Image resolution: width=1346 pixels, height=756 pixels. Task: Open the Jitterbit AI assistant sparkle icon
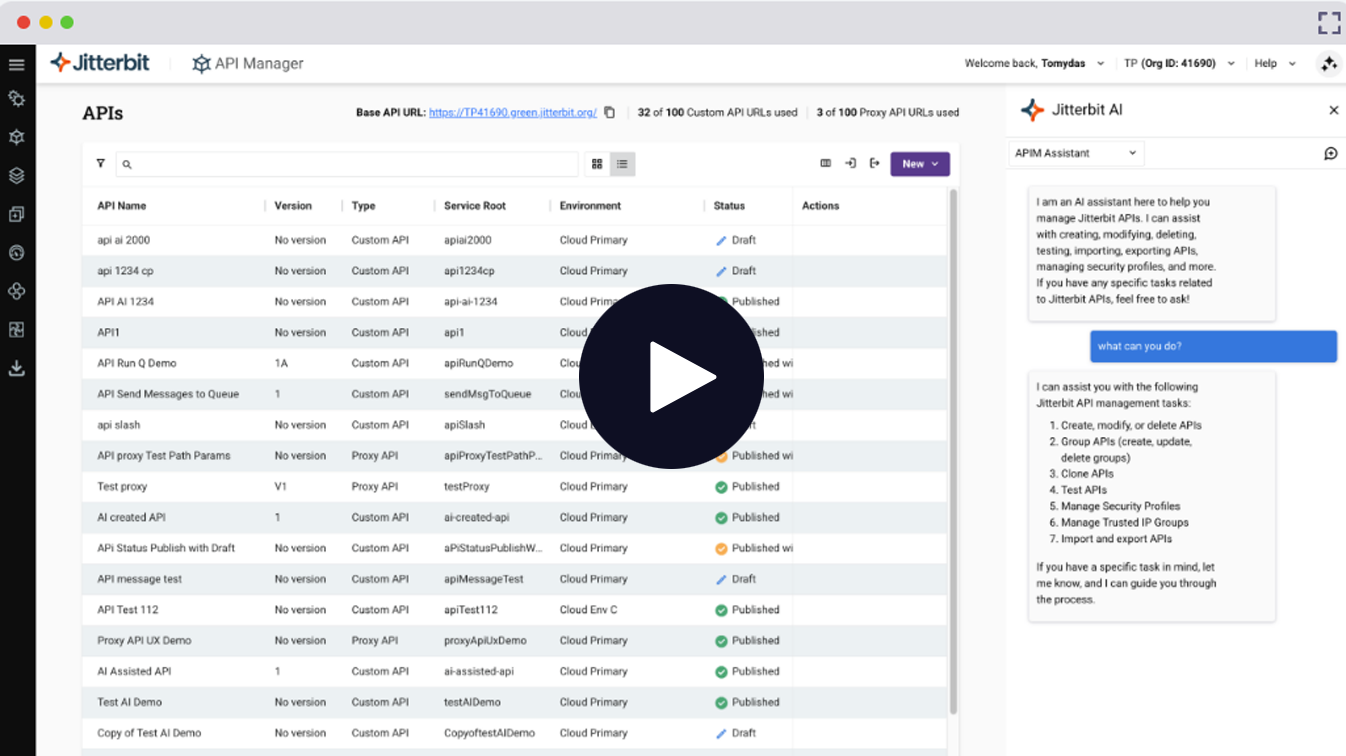click(x=1328, y=63)
